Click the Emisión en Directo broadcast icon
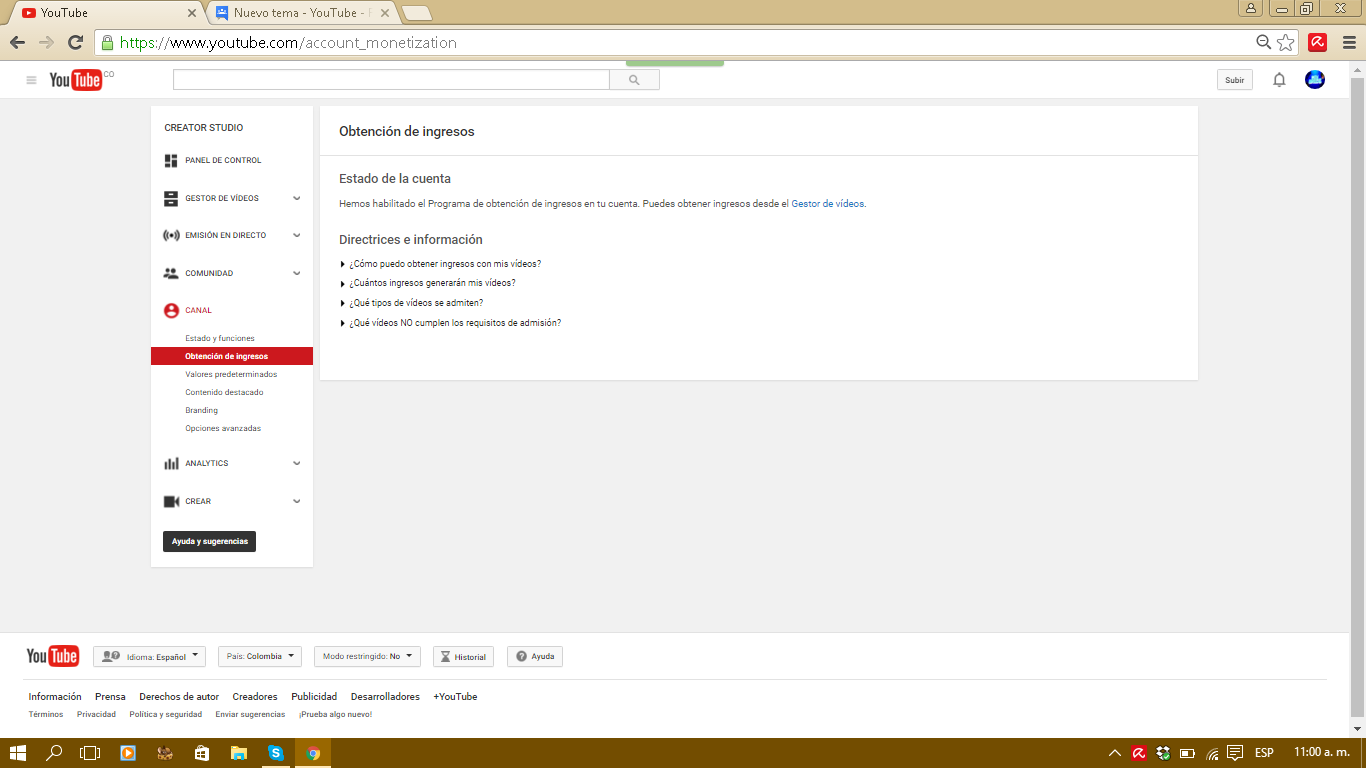Viewport: 1370px width, 768px height. click(171, 236)
